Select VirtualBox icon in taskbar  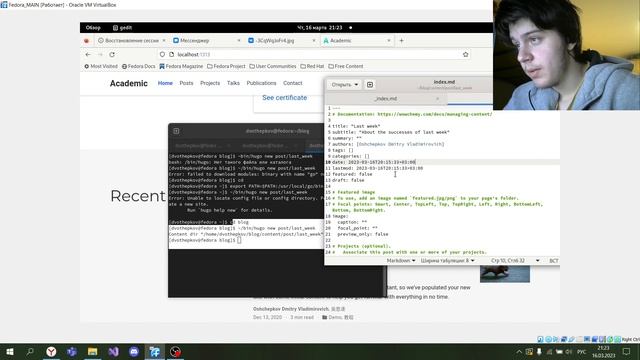point(155,351)
